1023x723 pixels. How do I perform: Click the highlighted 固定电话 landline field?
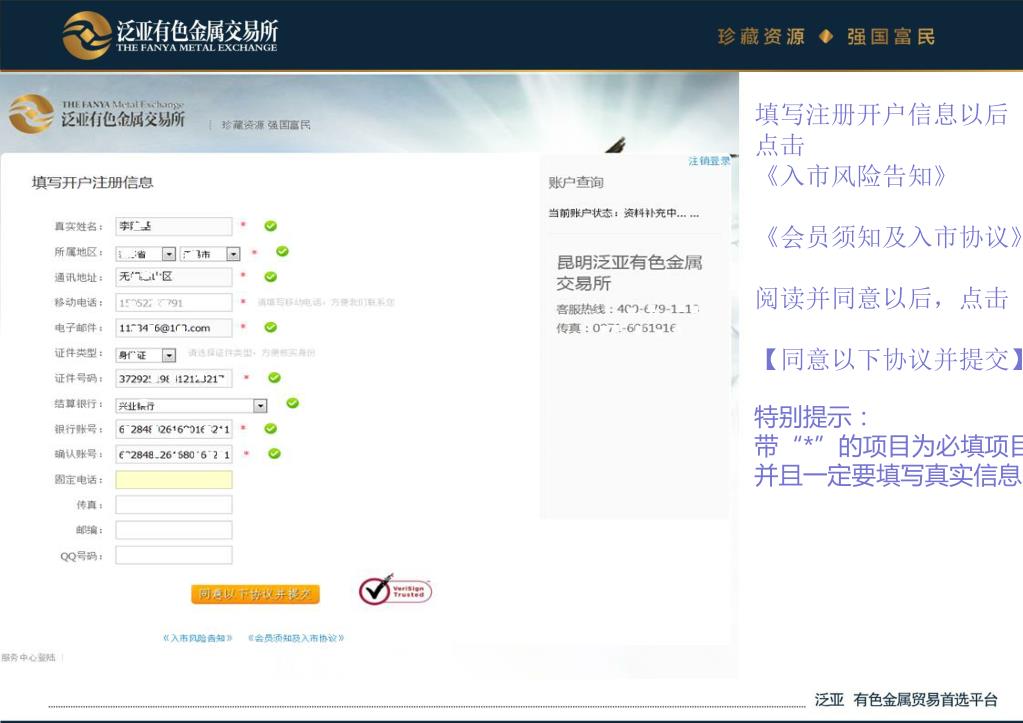[174, 480]
